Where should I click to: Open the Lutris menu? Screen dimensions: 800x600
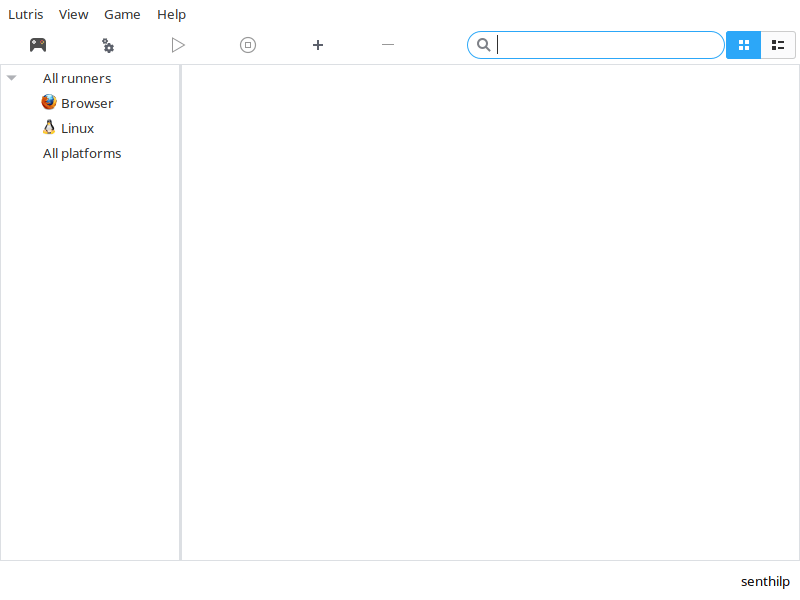click(x=25, y=14)
